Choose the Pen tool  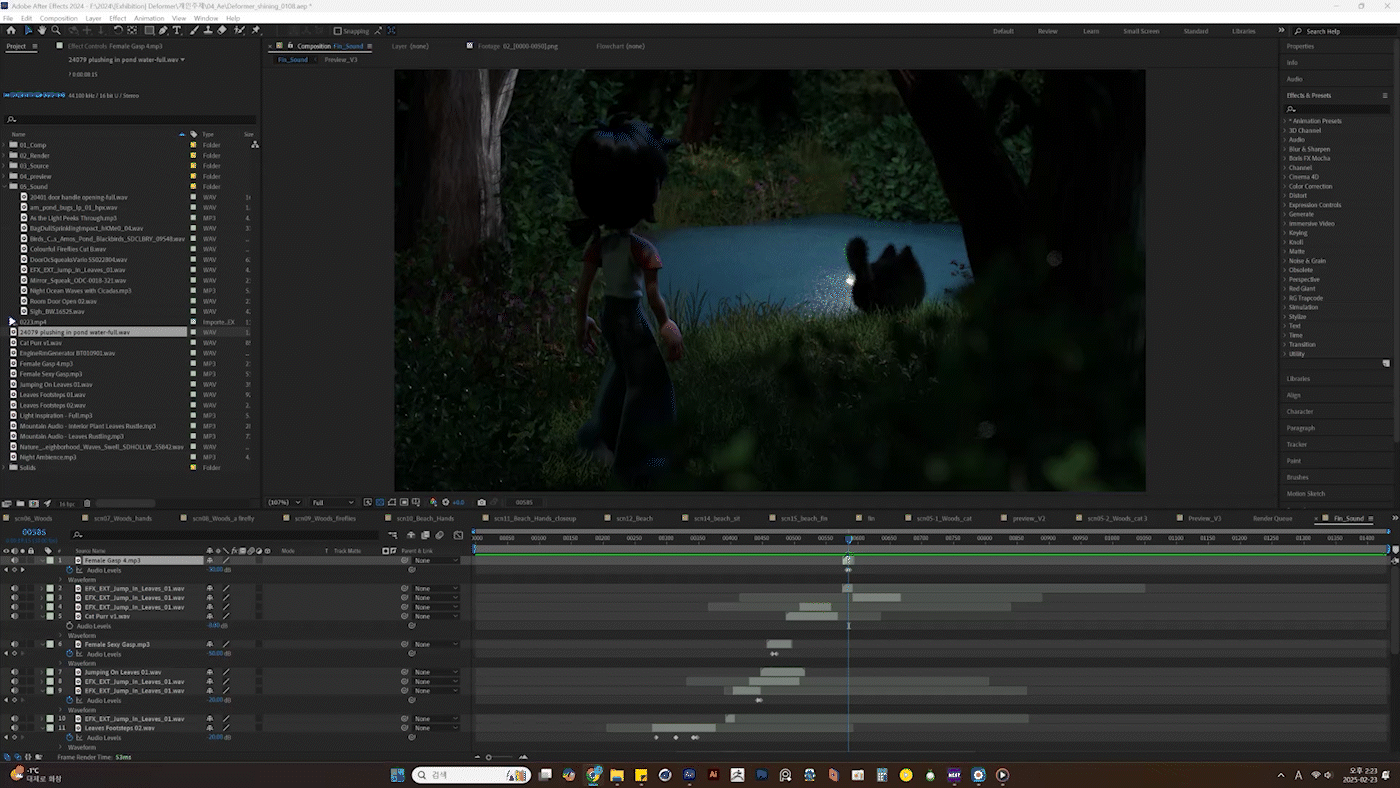[164, 31]
